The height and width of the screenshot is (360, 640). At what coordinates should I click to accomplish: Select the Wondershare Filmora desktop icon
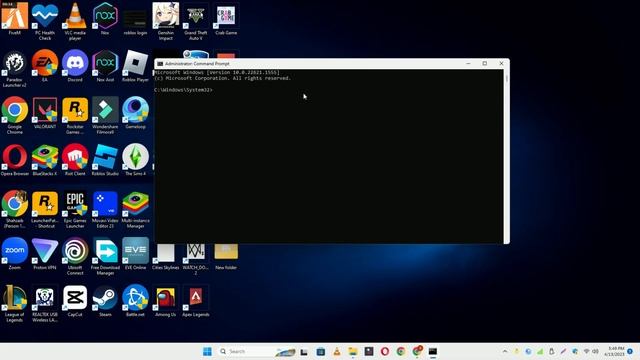[x=105, y=116]
